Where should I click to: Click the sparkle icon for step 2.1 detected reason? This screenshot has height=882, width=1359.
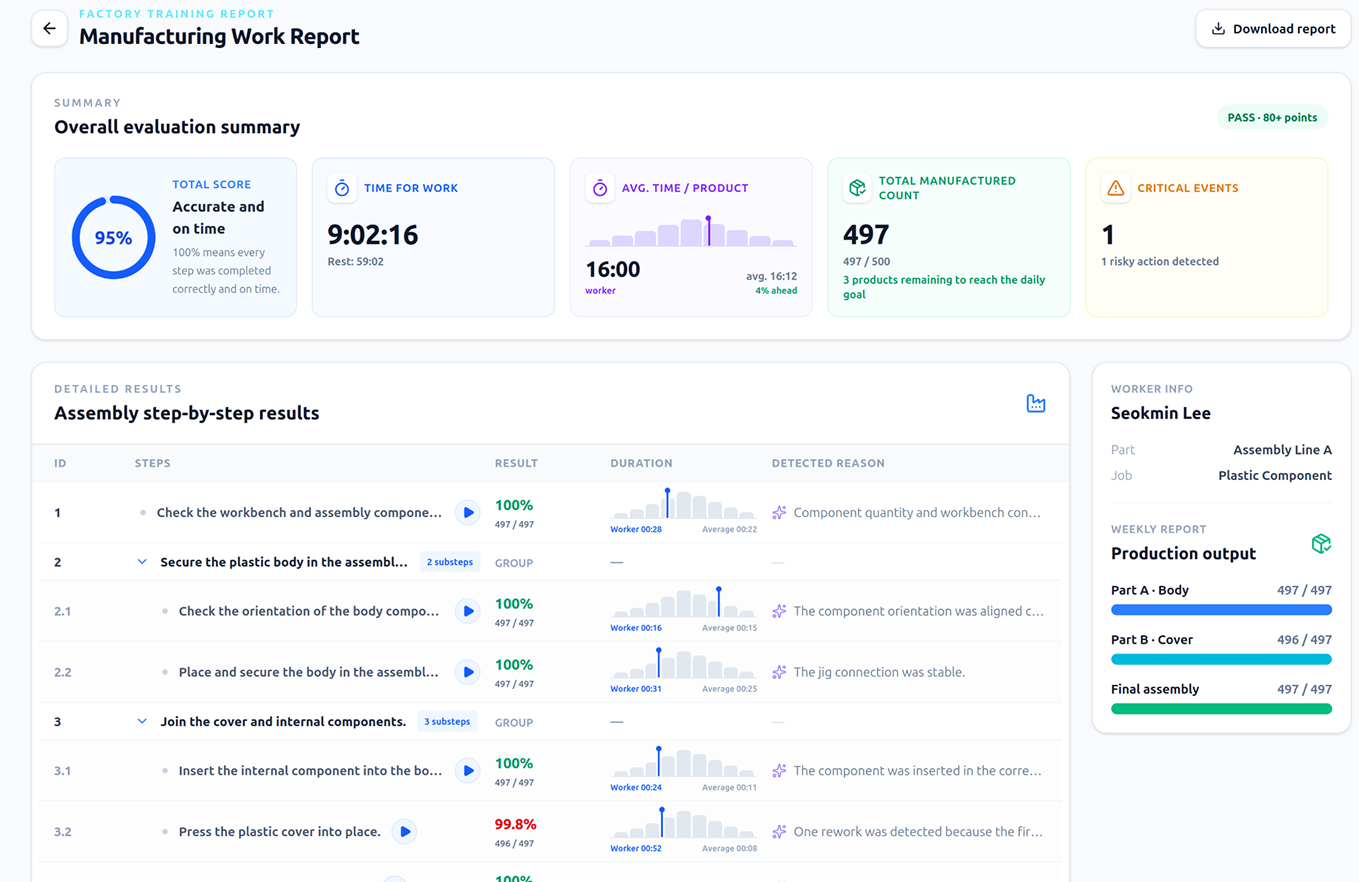tap(779, 611)
